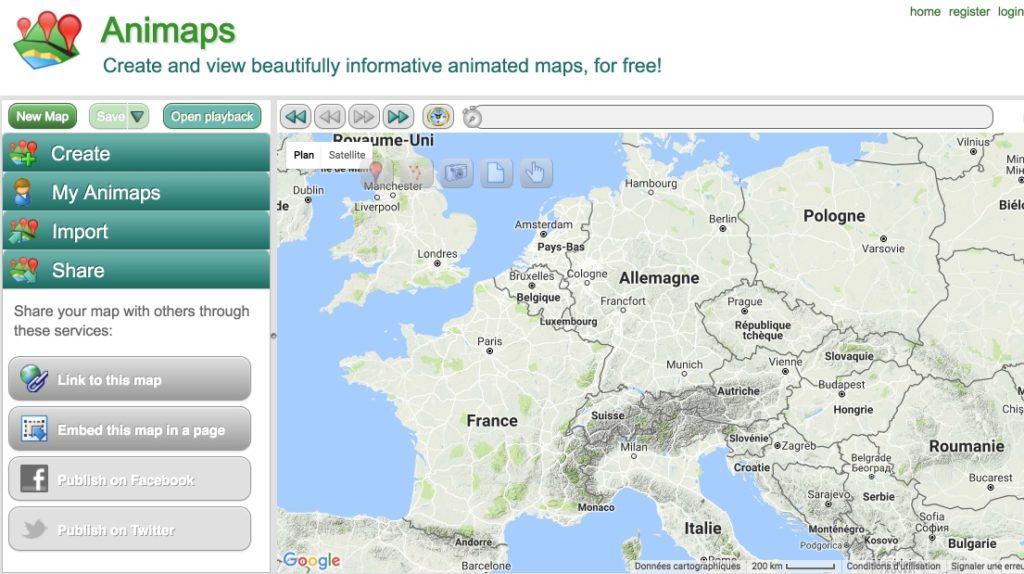Viewport: 1024px width, 574px height.
Task: Click the New Map button
Action: [x=42, y=116]
